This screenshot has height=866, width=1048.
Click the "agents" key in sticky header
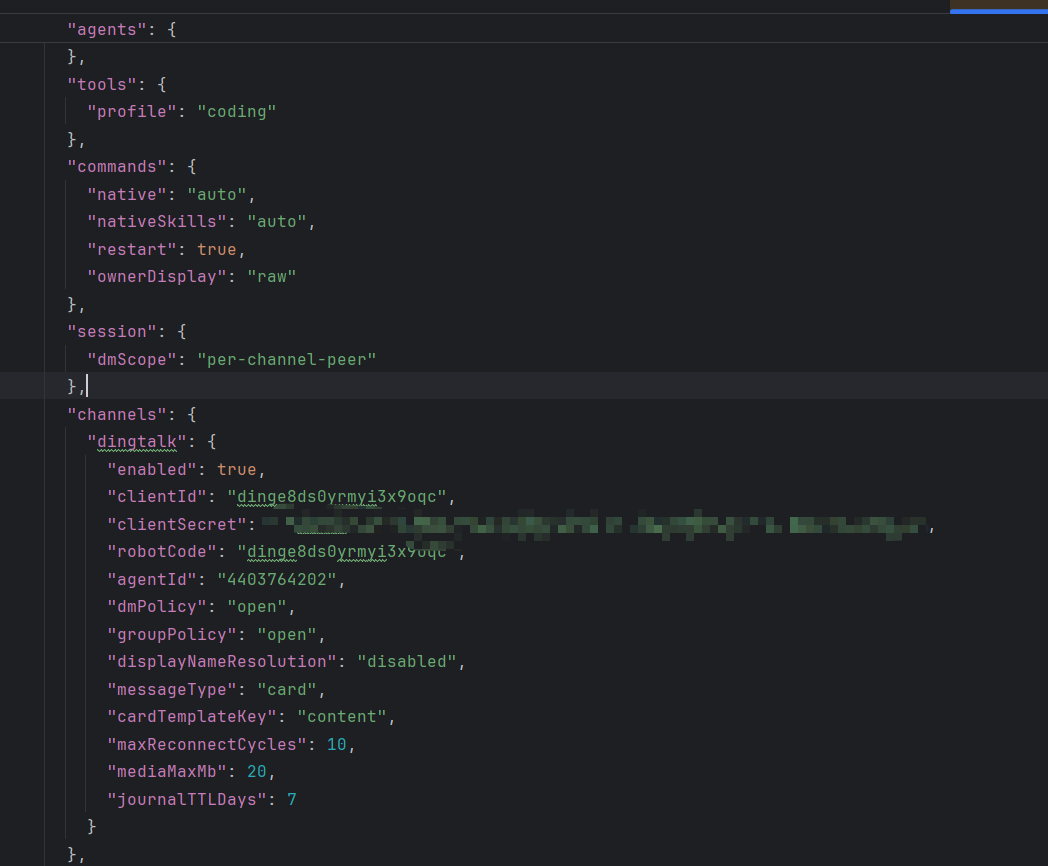(x=107, y=29)
